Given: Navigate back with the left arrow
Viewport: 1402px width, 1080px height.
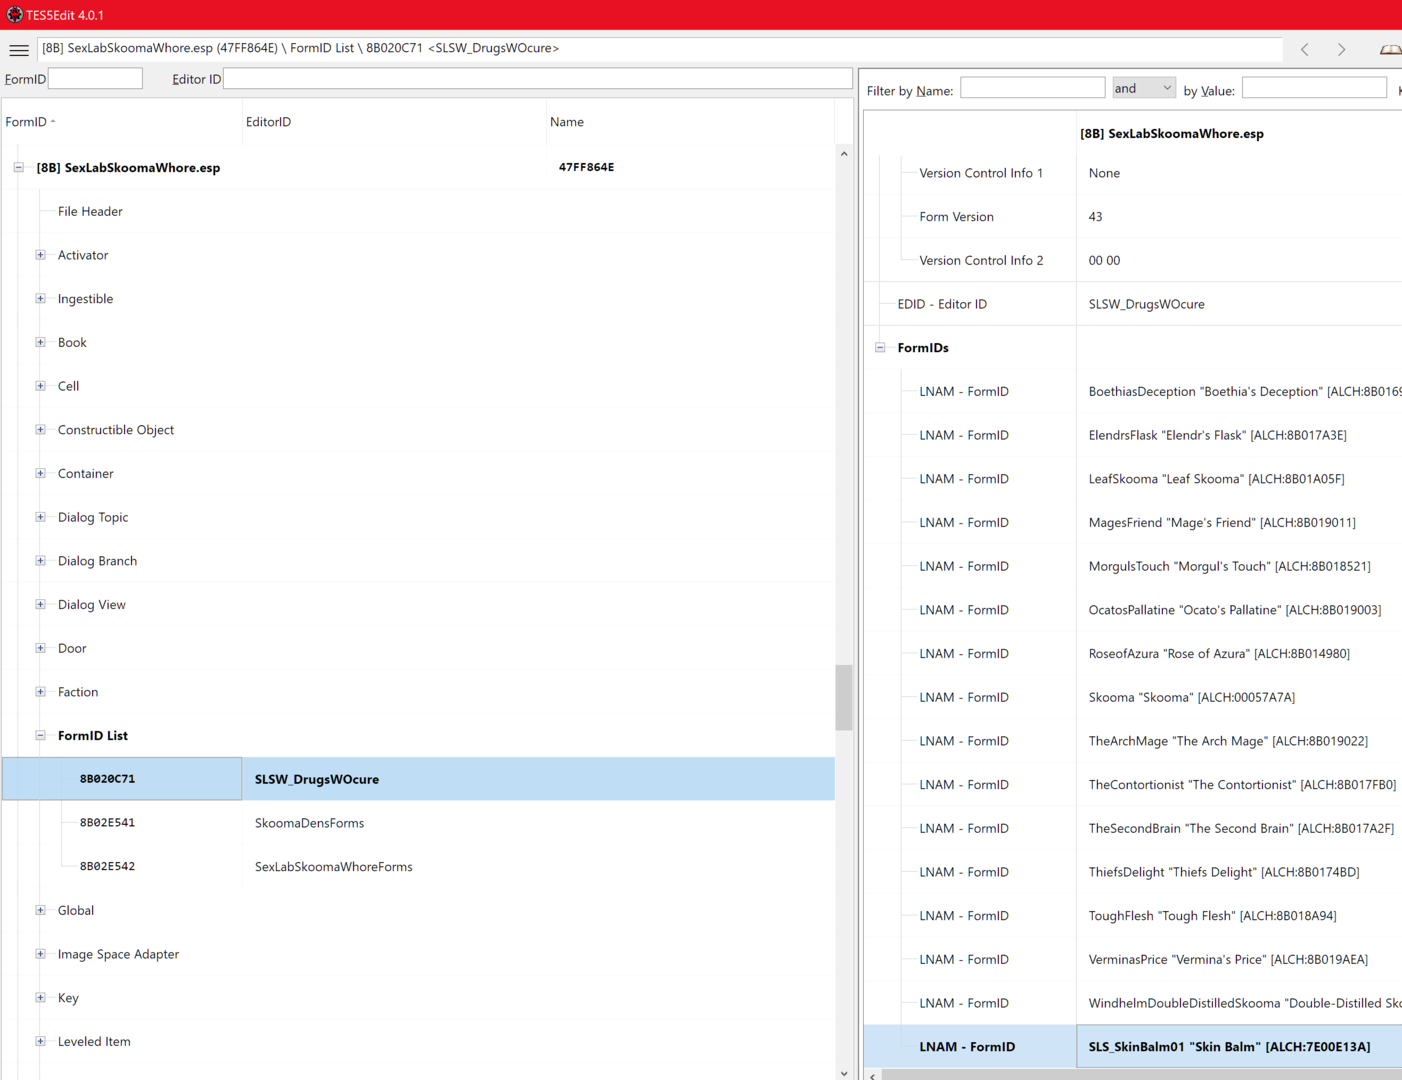Looking at the screenshot, I should tap(1305, 49).
